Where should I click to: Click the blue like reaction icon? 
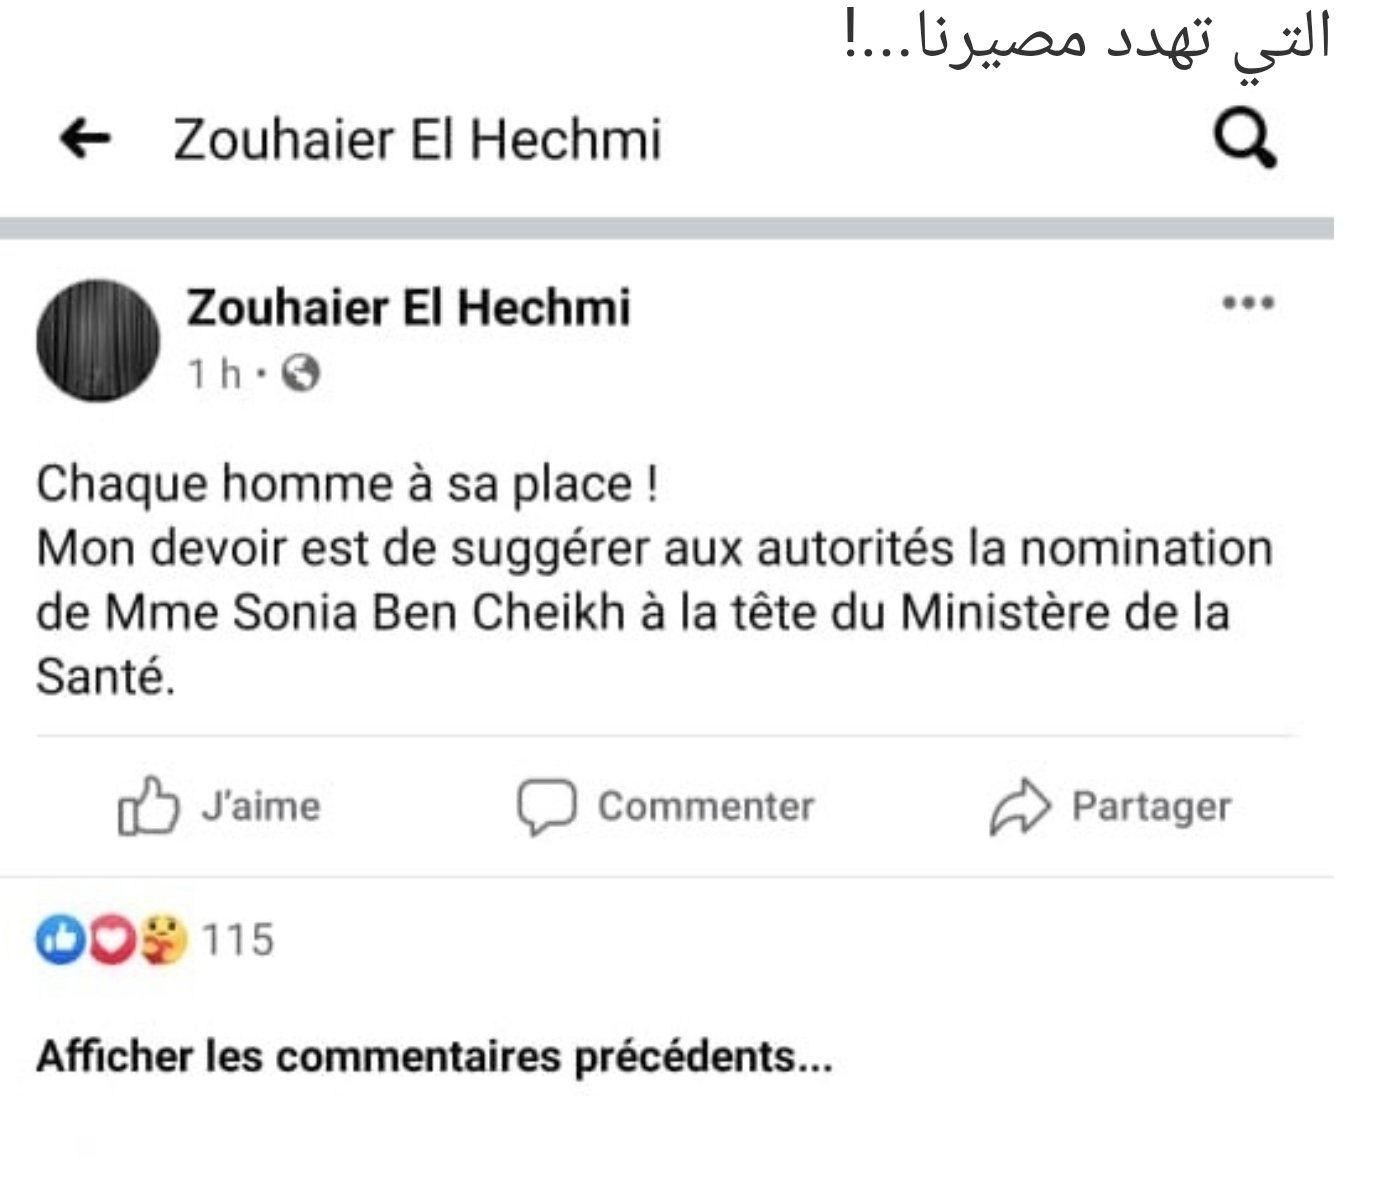[x=60, y=940]
